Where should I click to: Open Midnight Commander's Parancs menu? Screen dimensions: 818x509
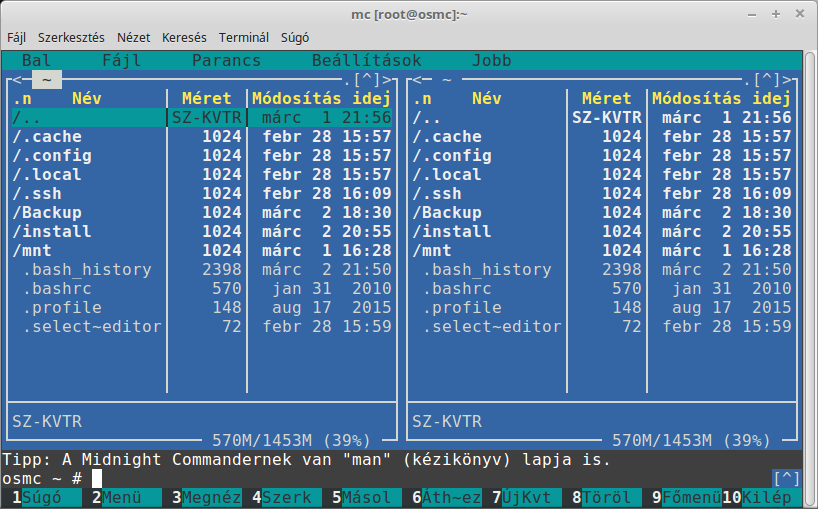pyautogui.click(x=226, y=60)
